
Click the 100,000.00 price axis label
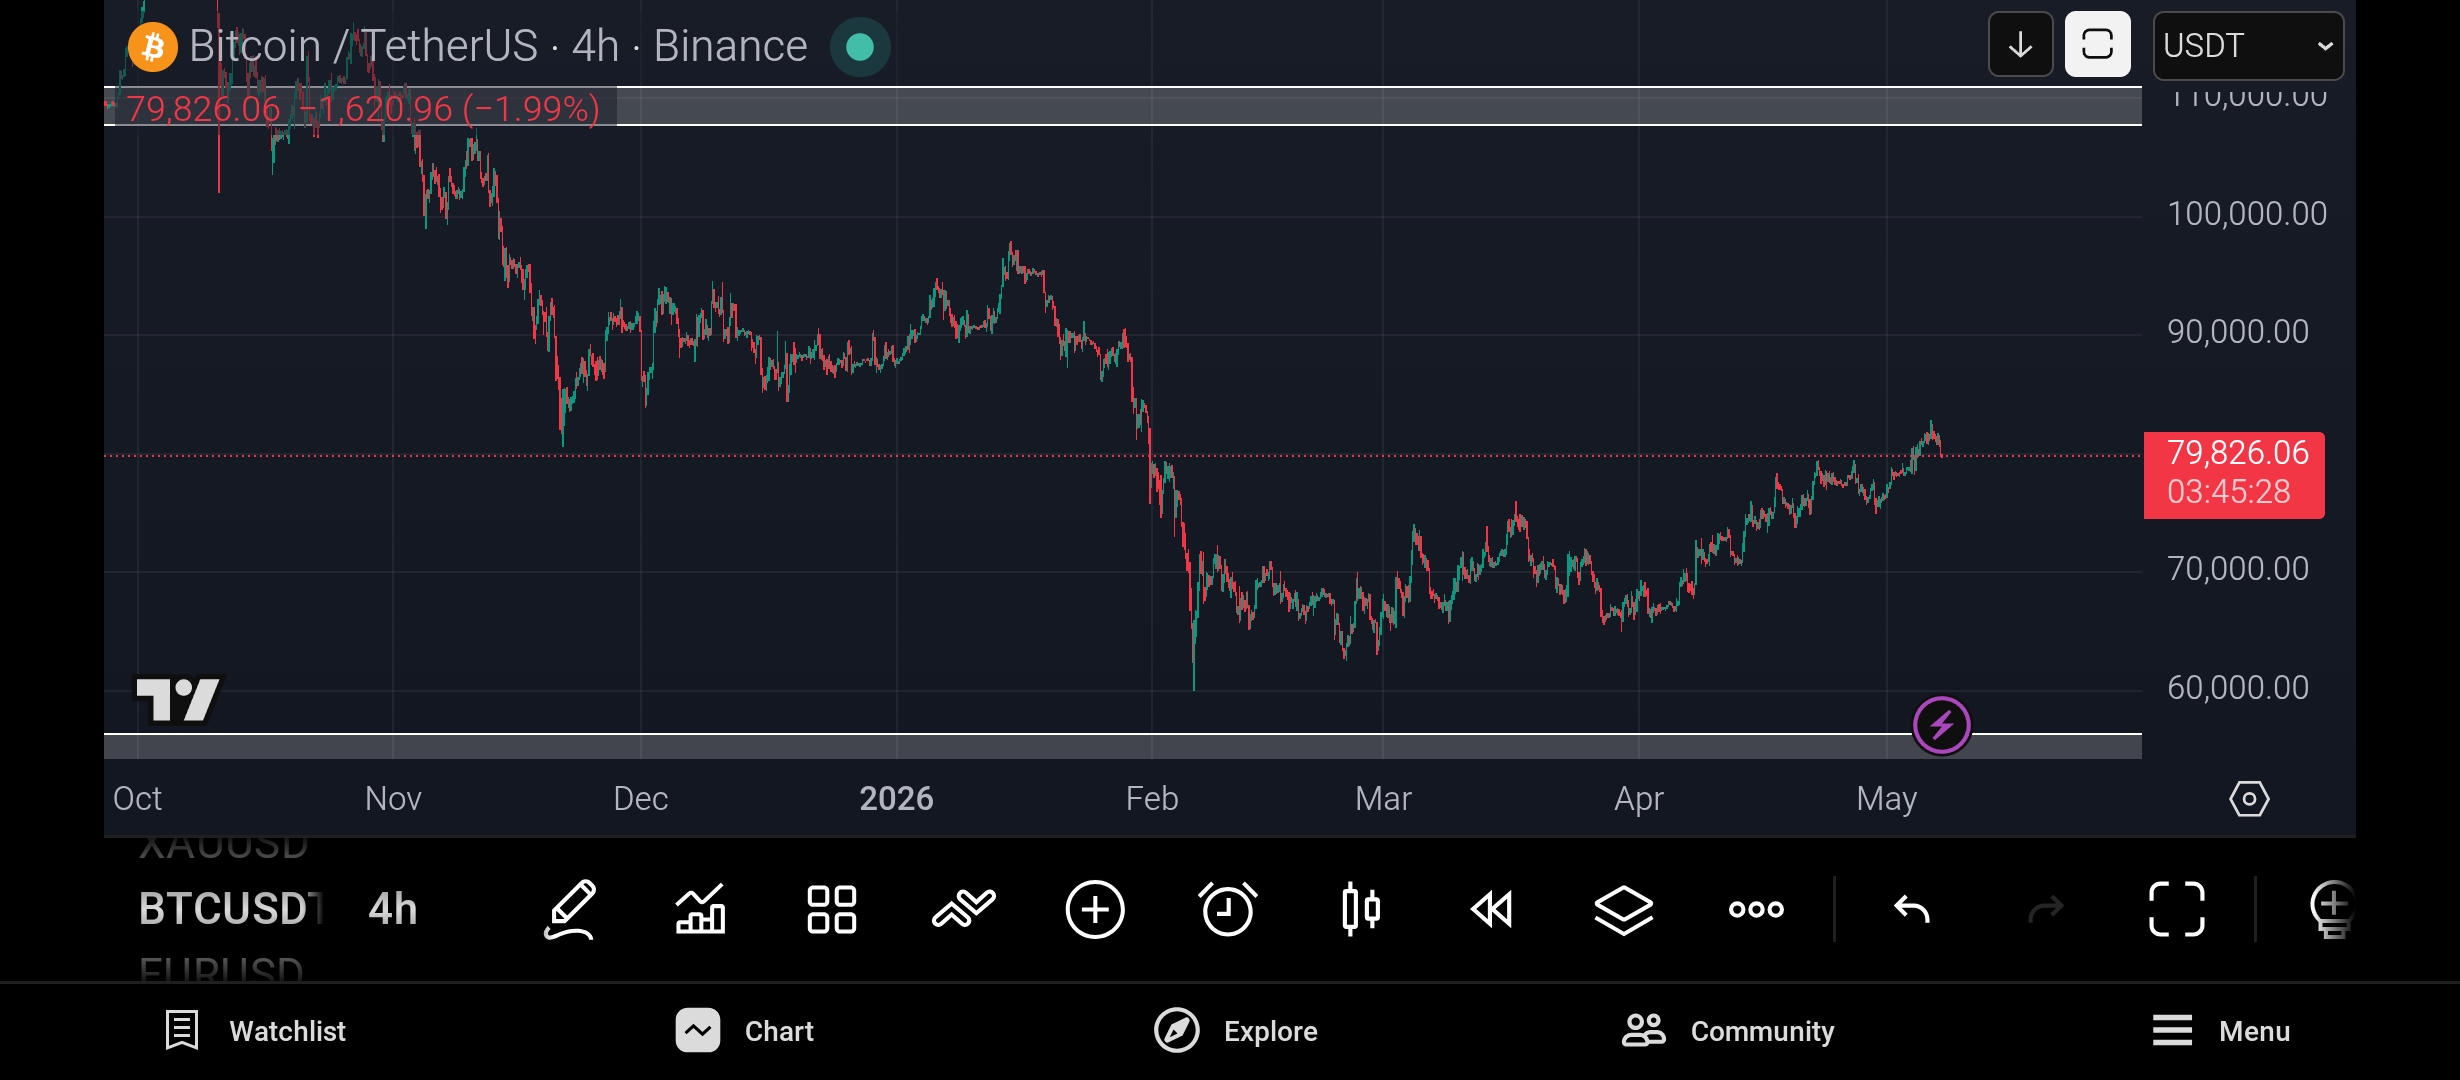[2247, 214]
